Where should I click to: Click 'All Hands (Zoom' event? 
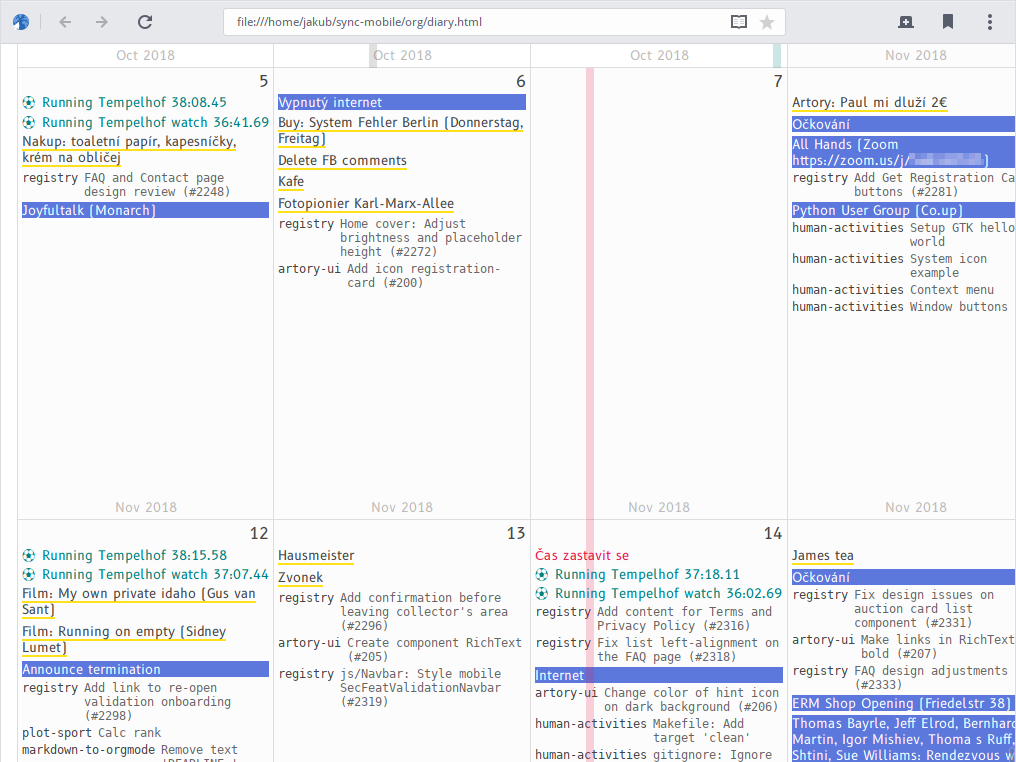[903, 152]
